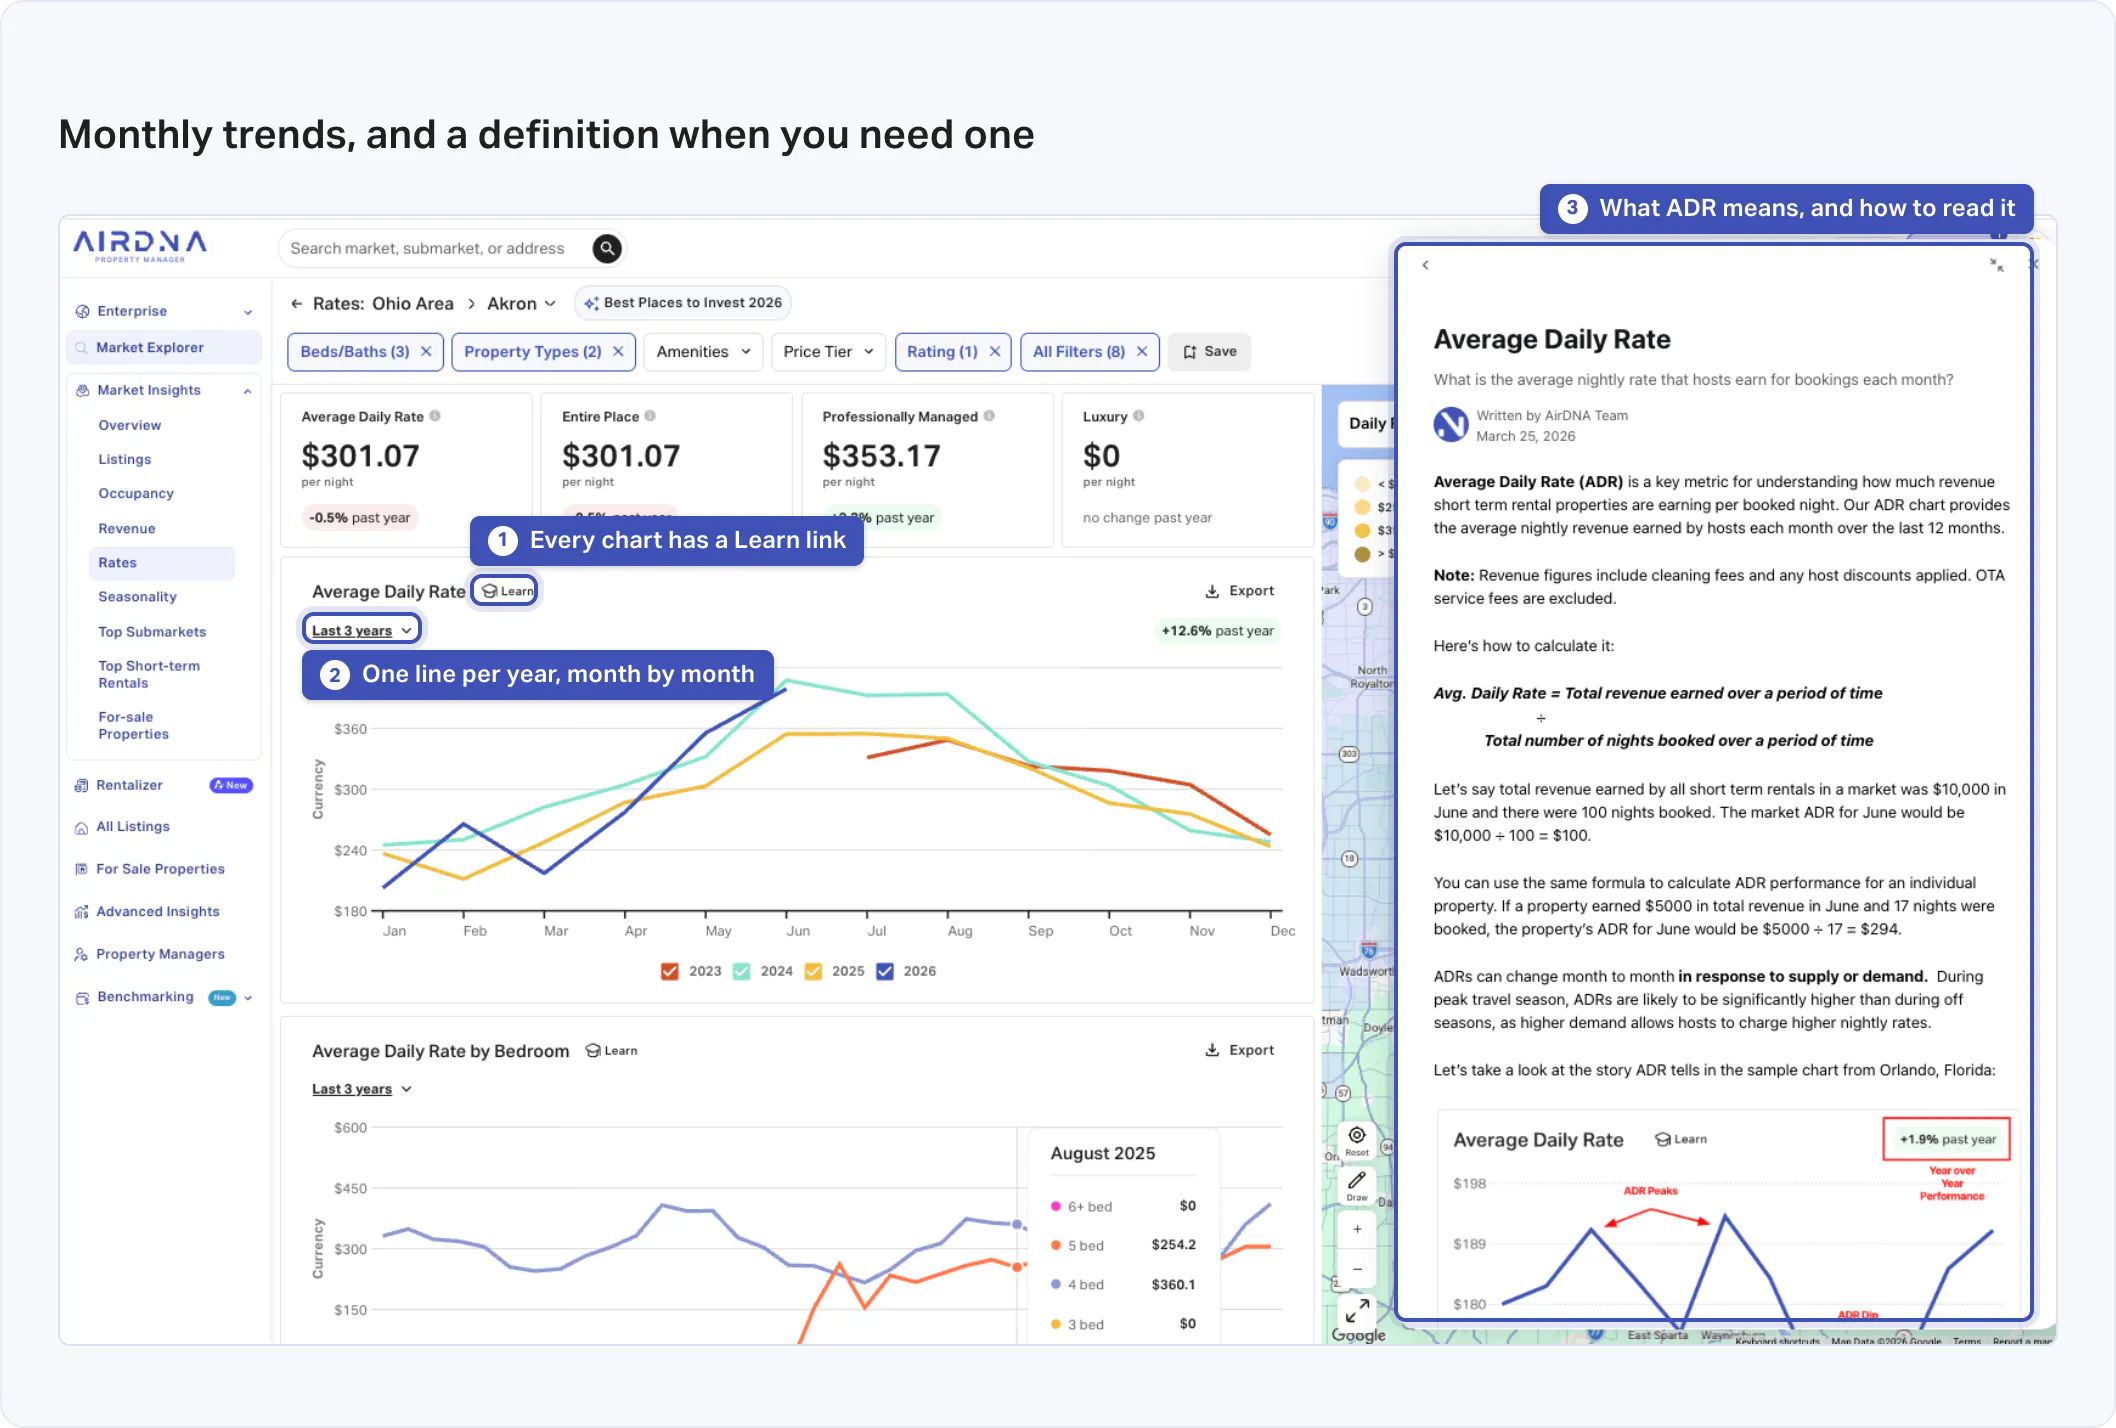The image size is (2116, 1428).
Task: Export the Average Daily Rate by Bedroom chart
Action: (x=1240, y=1050)
